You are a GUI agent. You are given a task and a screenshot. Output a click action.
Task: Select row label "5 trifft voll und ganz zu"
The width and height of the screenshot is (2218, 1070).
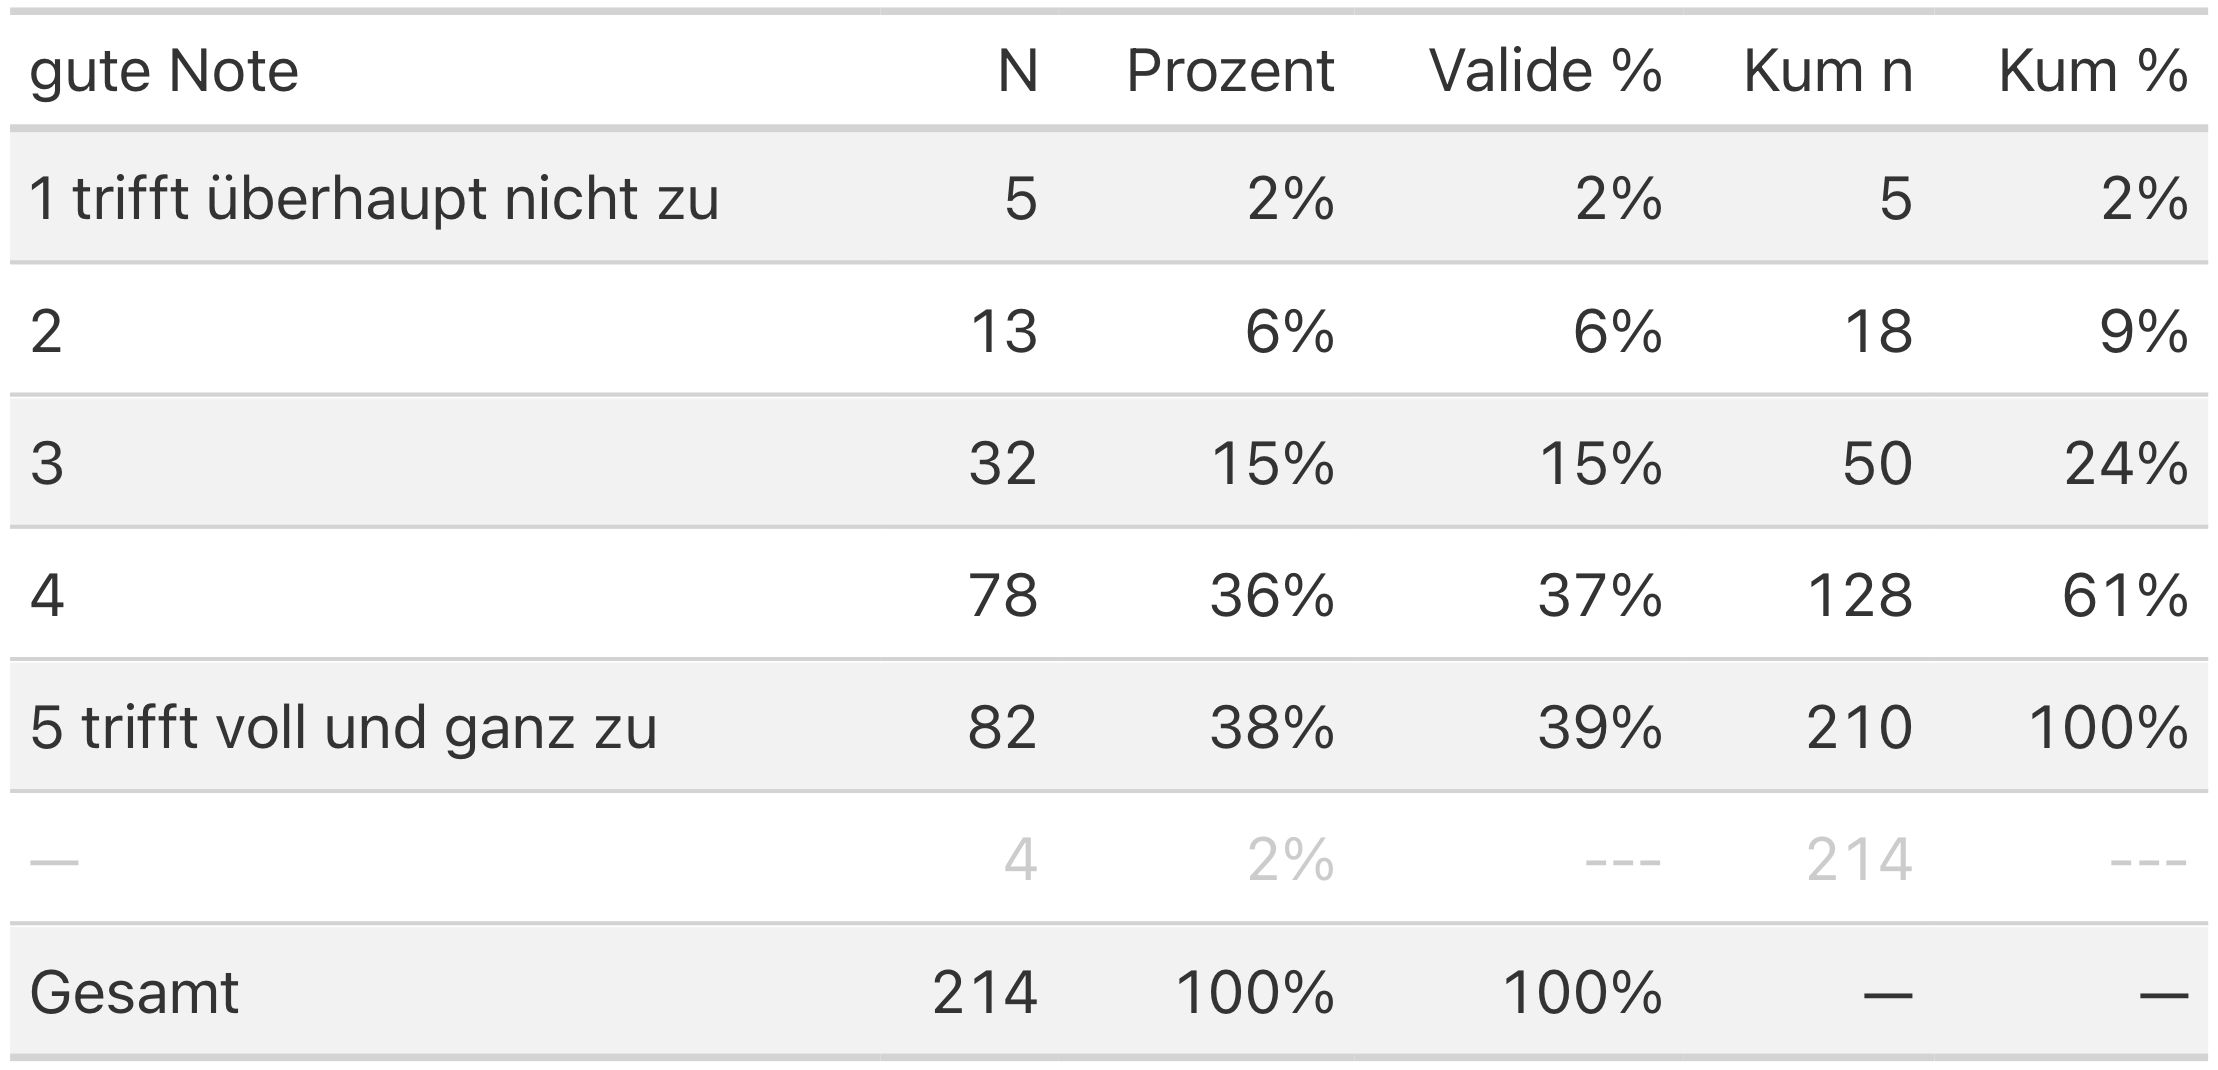point(343,727)
